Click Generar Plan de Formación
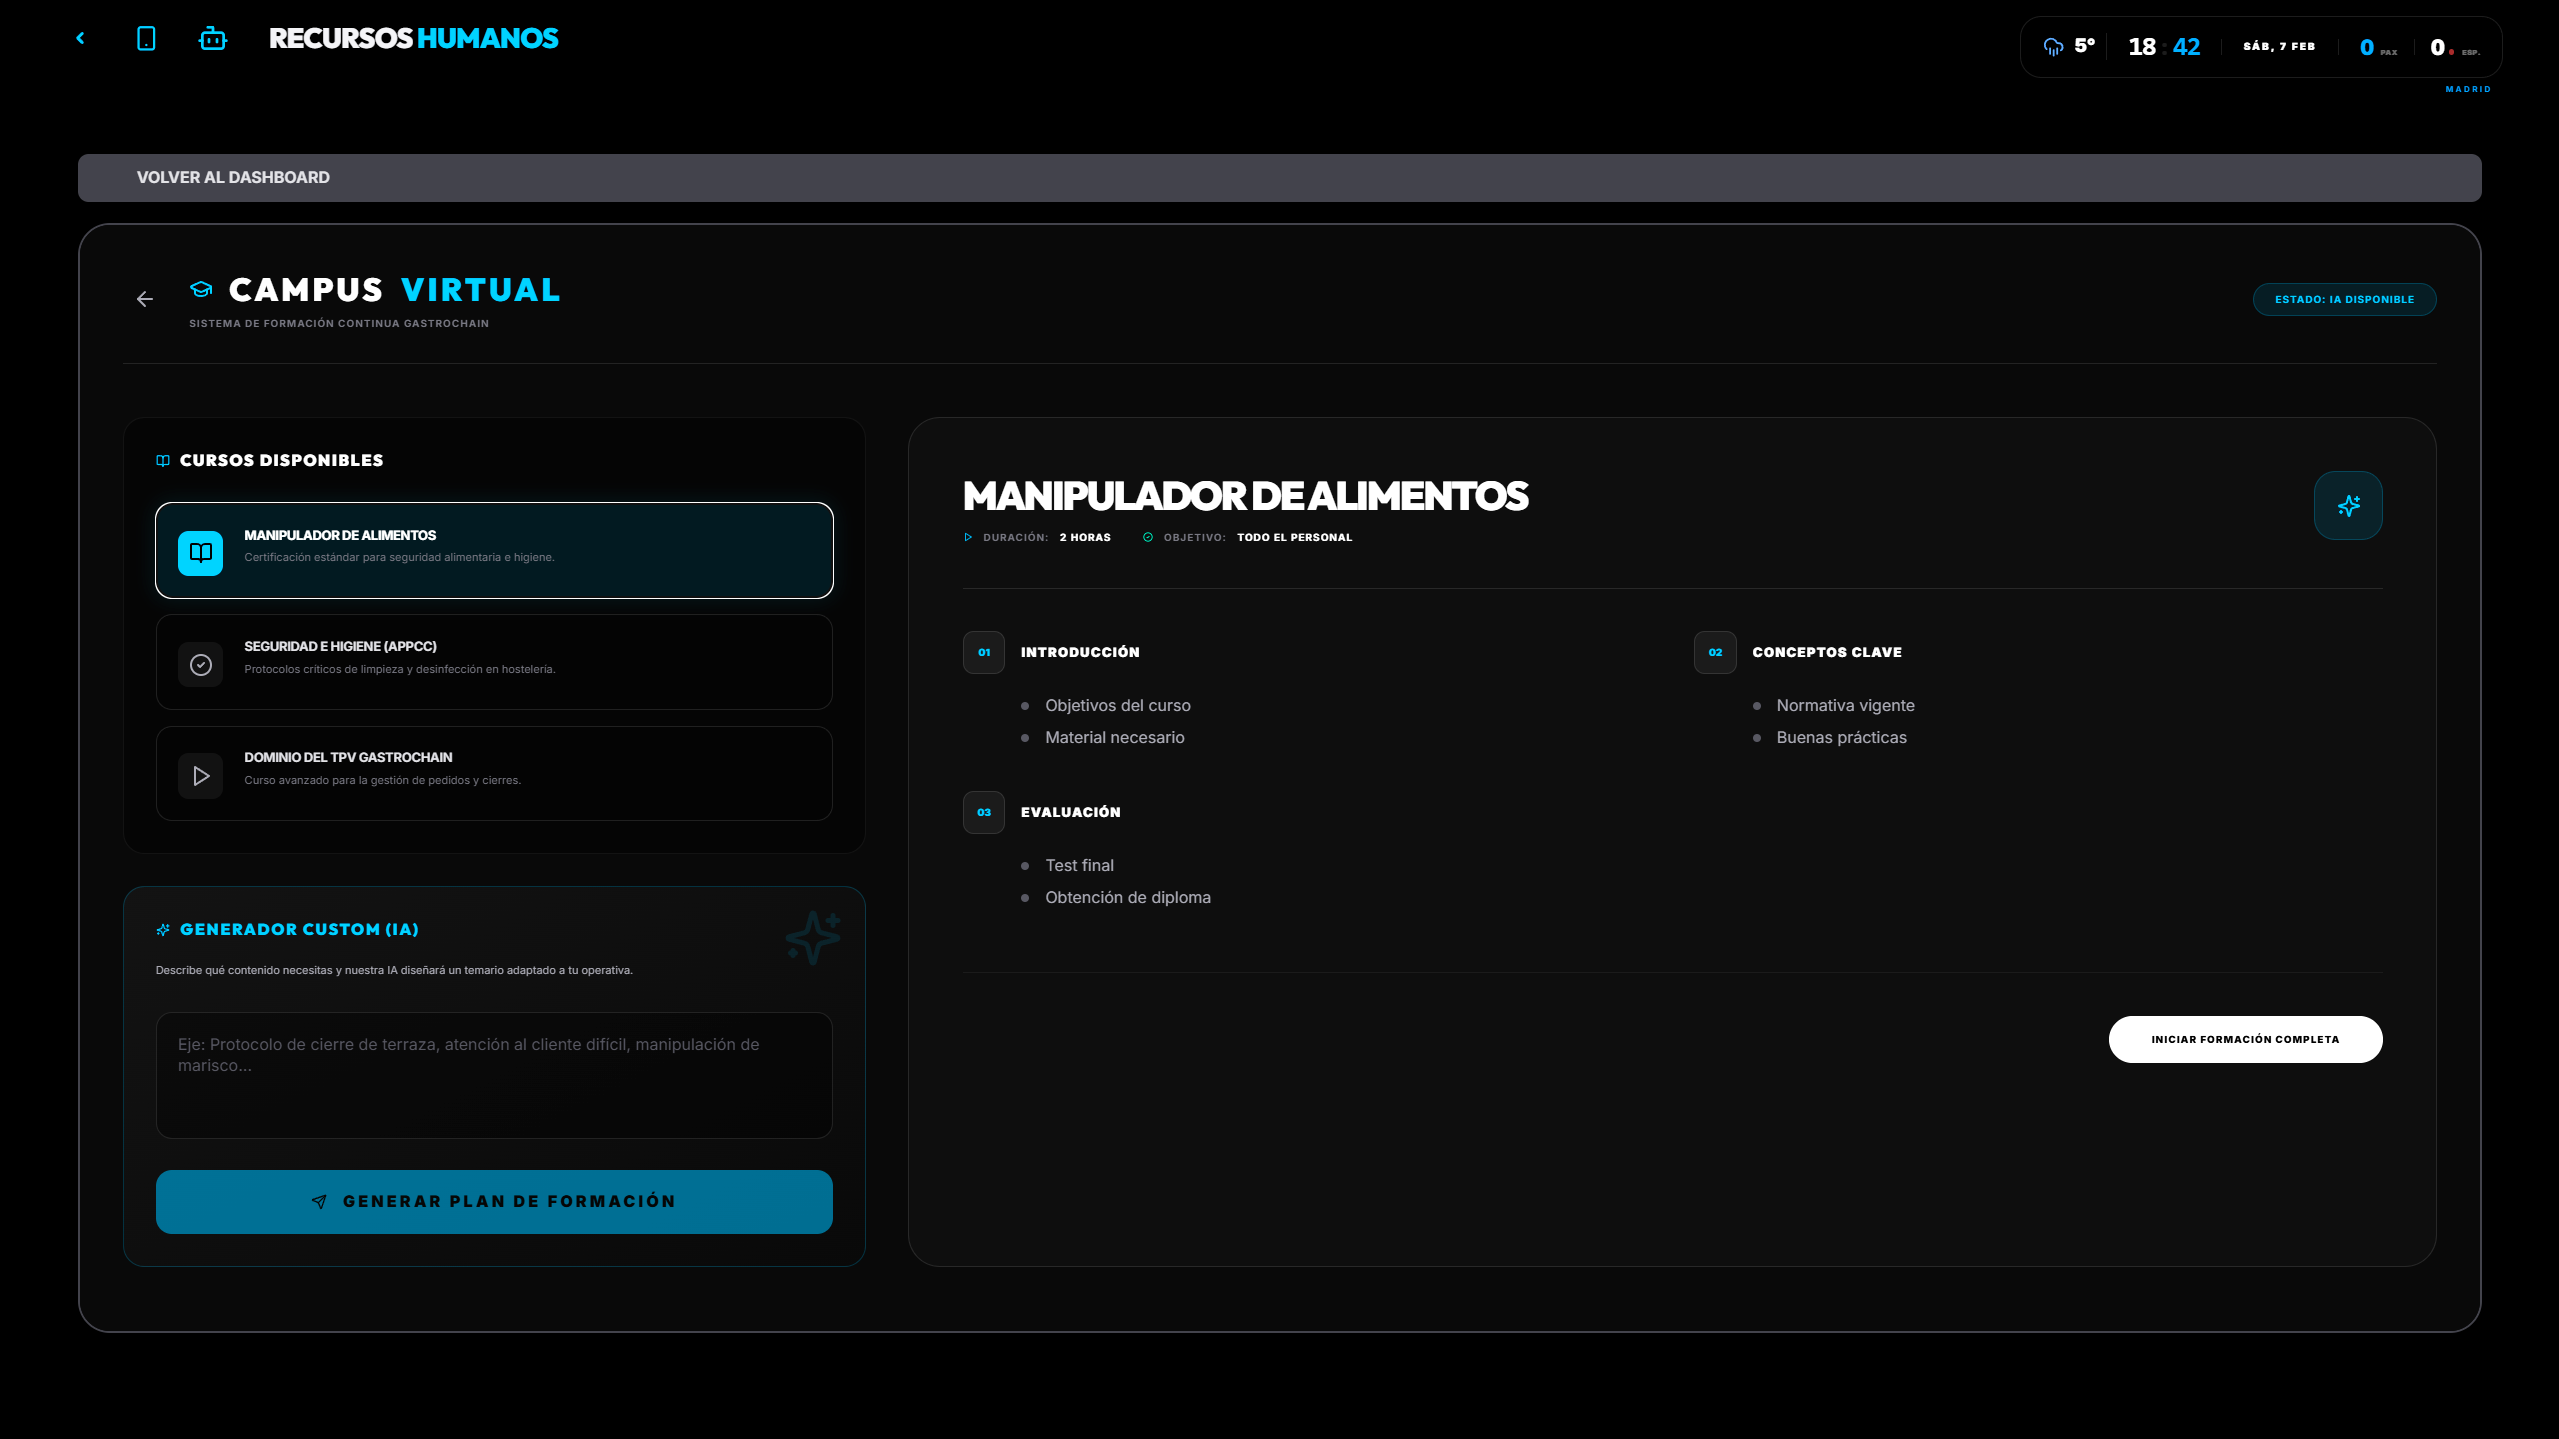The width and height of the screenshot is (2559, 1439). coord(494,1201)
